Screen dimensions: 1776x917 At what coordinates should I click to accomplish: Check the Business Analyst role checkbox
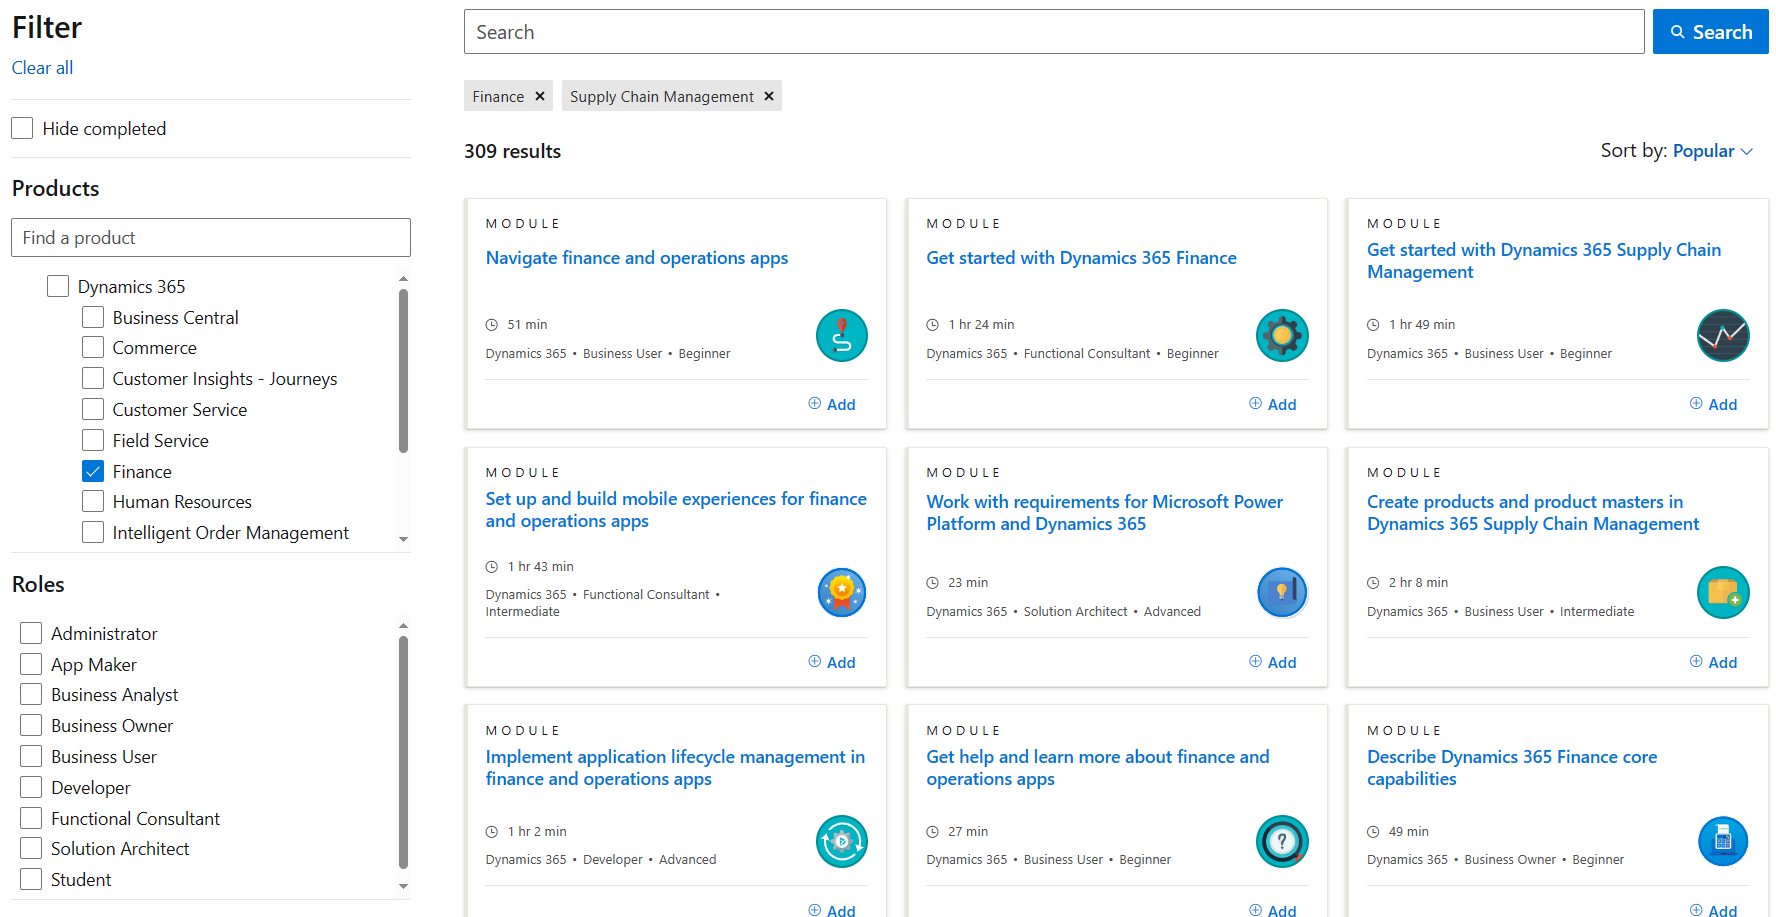[x=30, y=694]
